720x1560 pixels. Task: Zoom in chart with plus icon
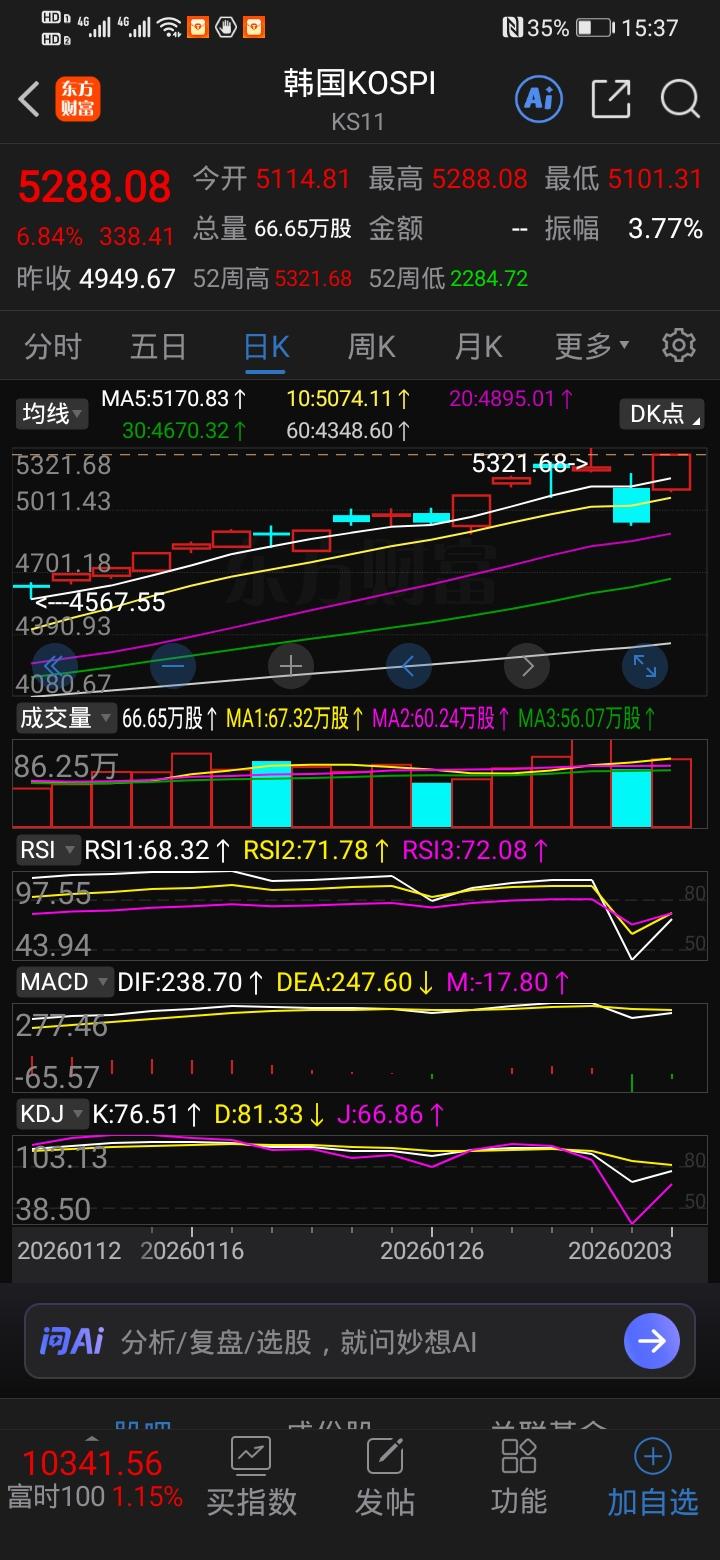[x=291, y=666]
